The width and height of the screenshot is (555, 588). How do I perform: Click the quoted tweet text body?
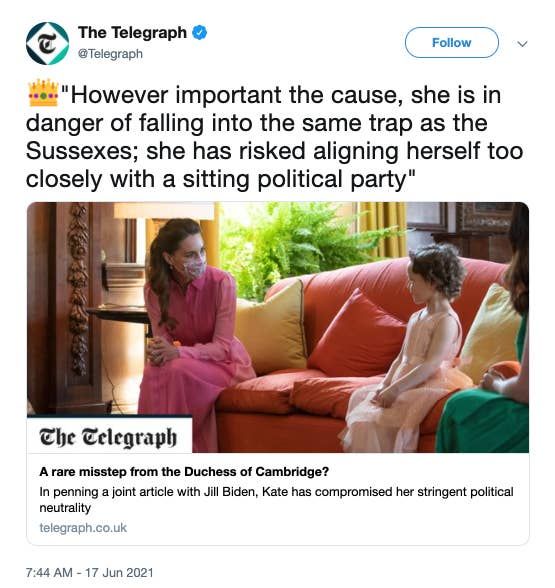(x=274, y=136)
